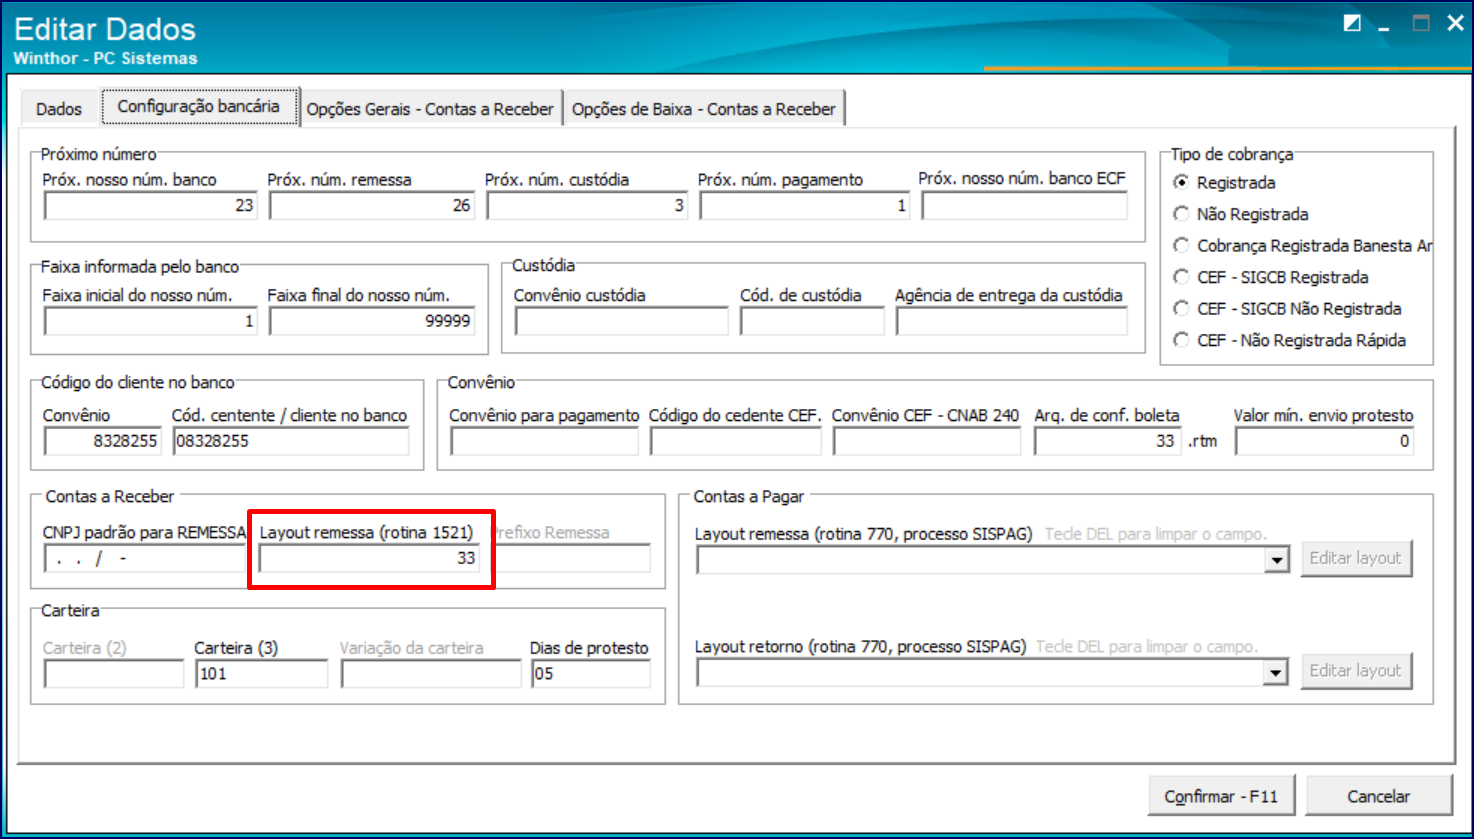Click the contrast toggle icon in title bar
The image size is (1474, 839).
(1352, 23)
